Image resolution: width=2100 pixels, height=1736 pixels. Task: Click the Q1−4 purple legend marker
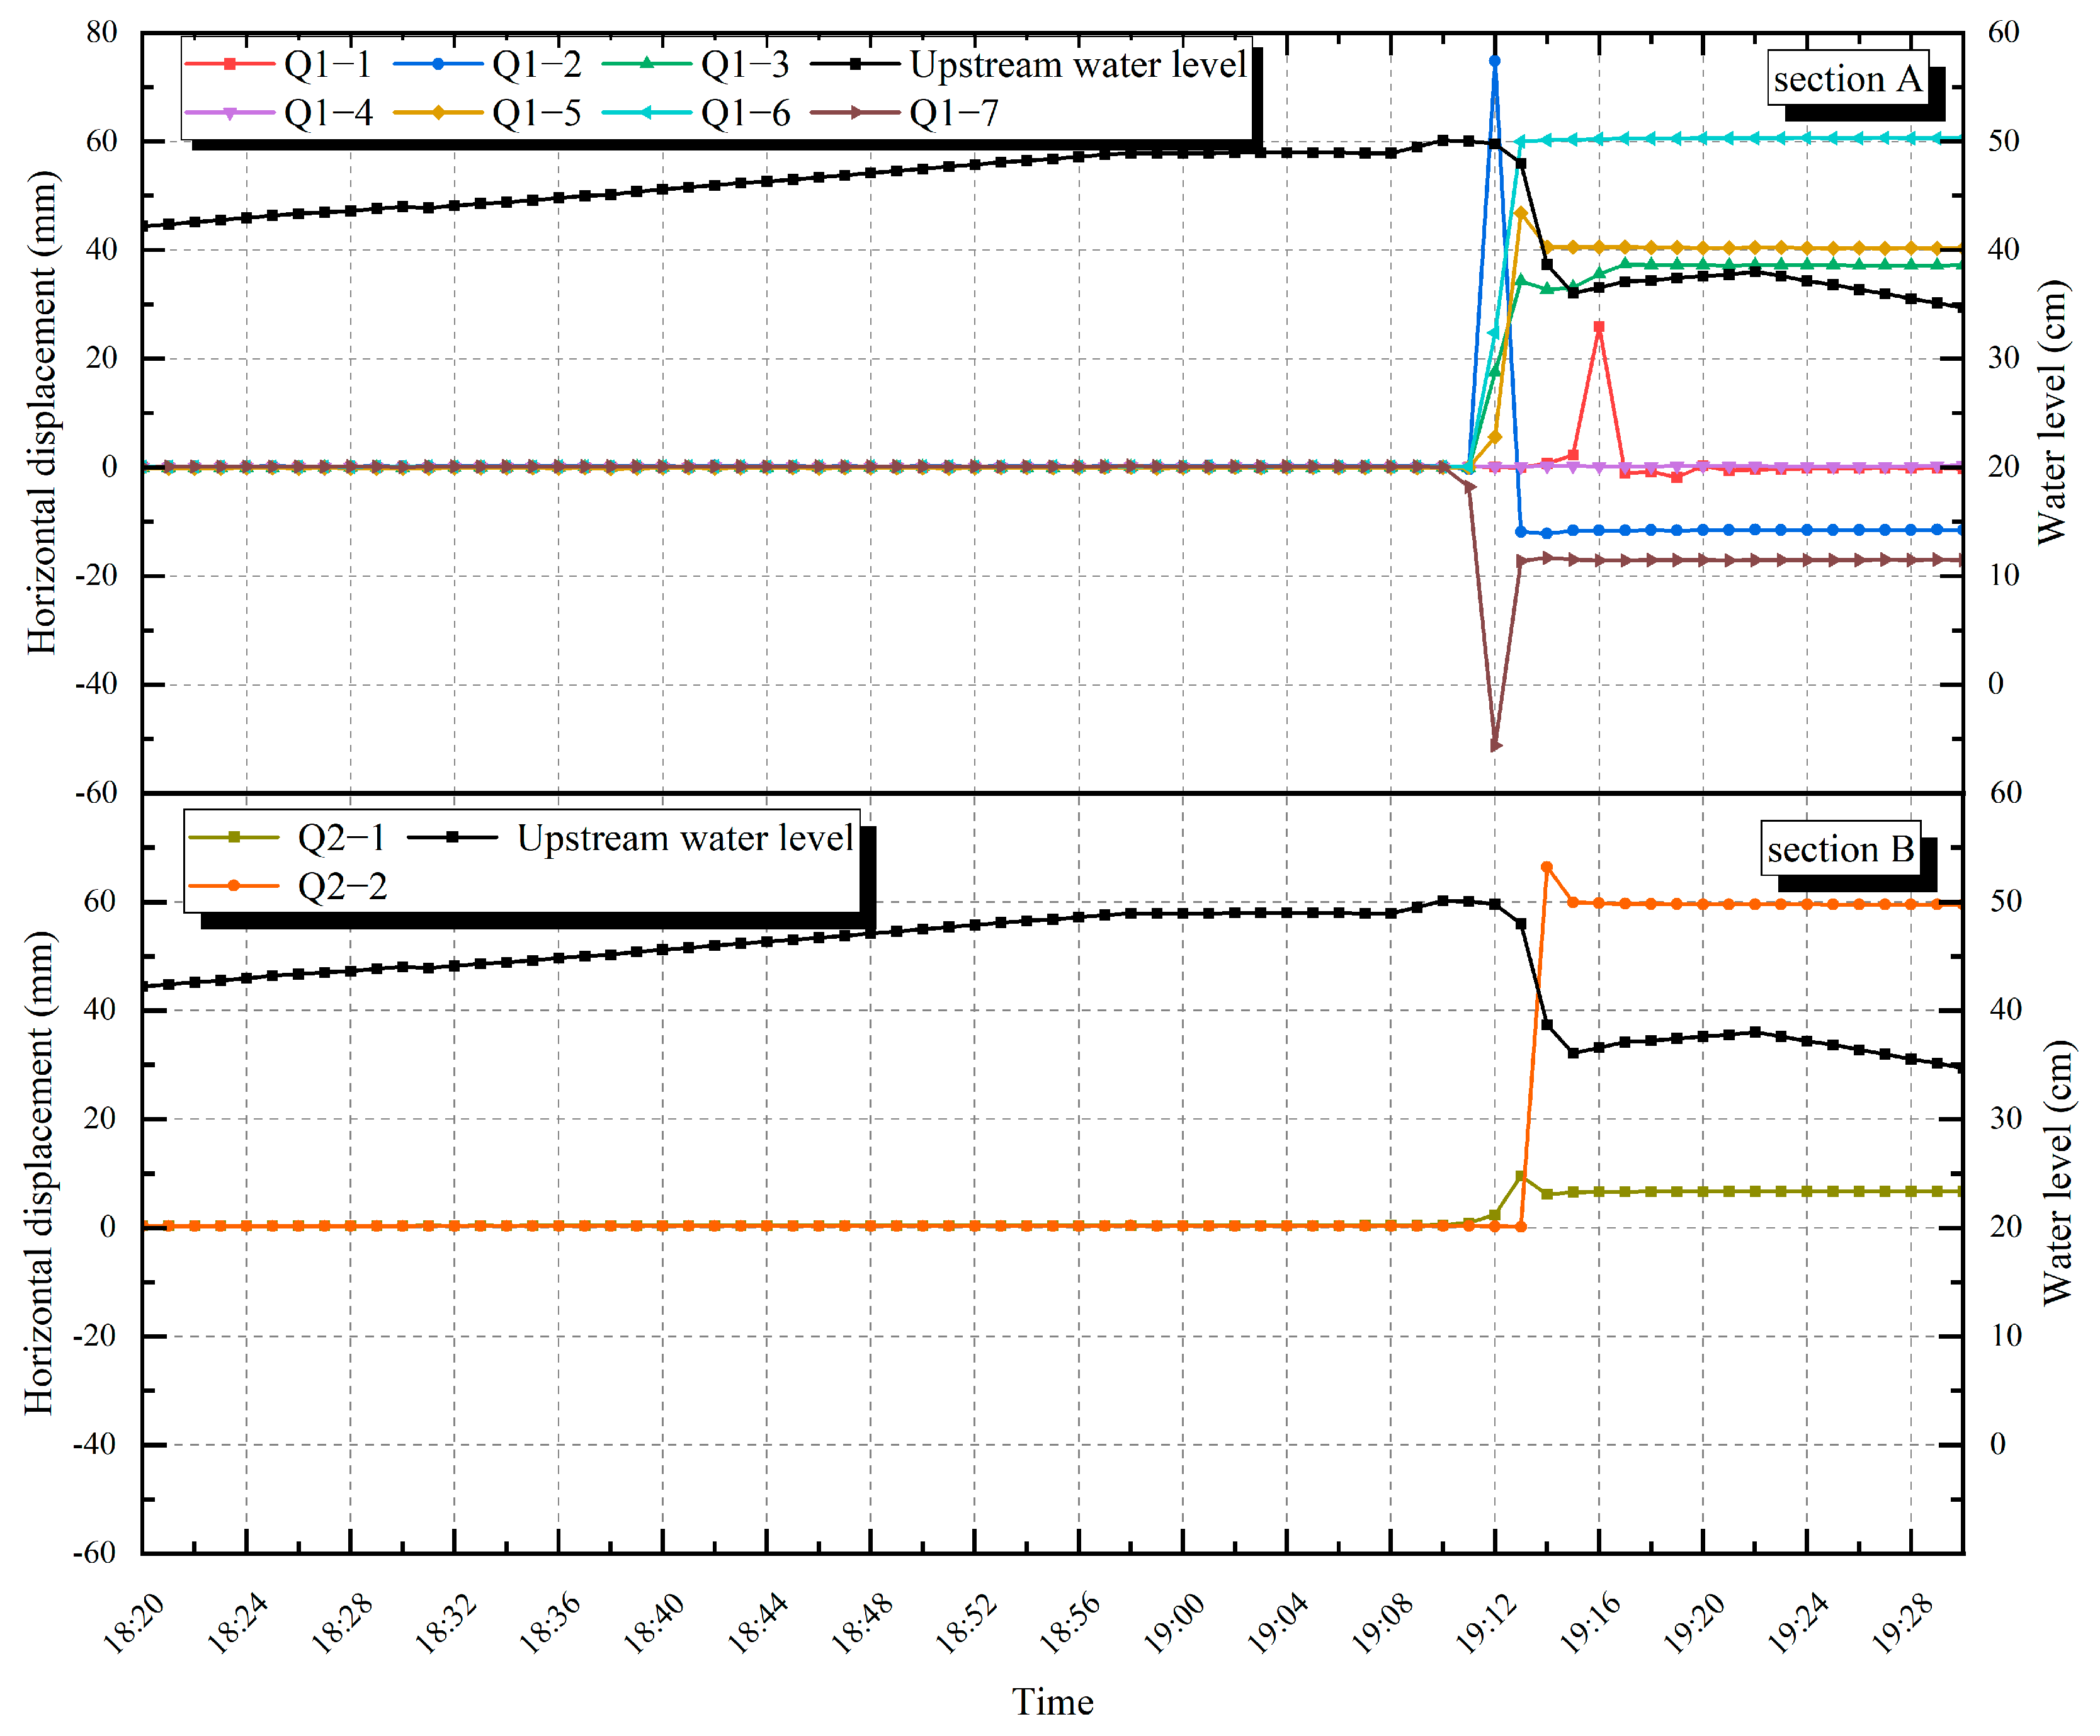230,113
